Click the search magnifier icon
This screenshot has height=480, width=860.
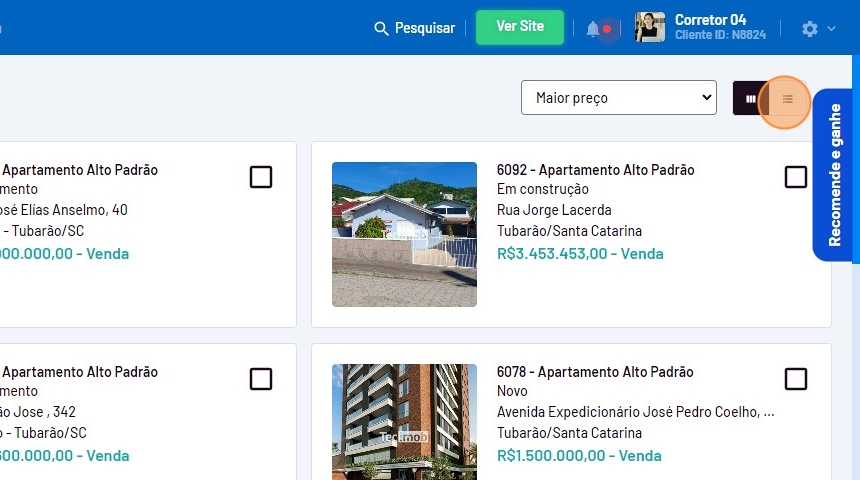pos(381,29)
